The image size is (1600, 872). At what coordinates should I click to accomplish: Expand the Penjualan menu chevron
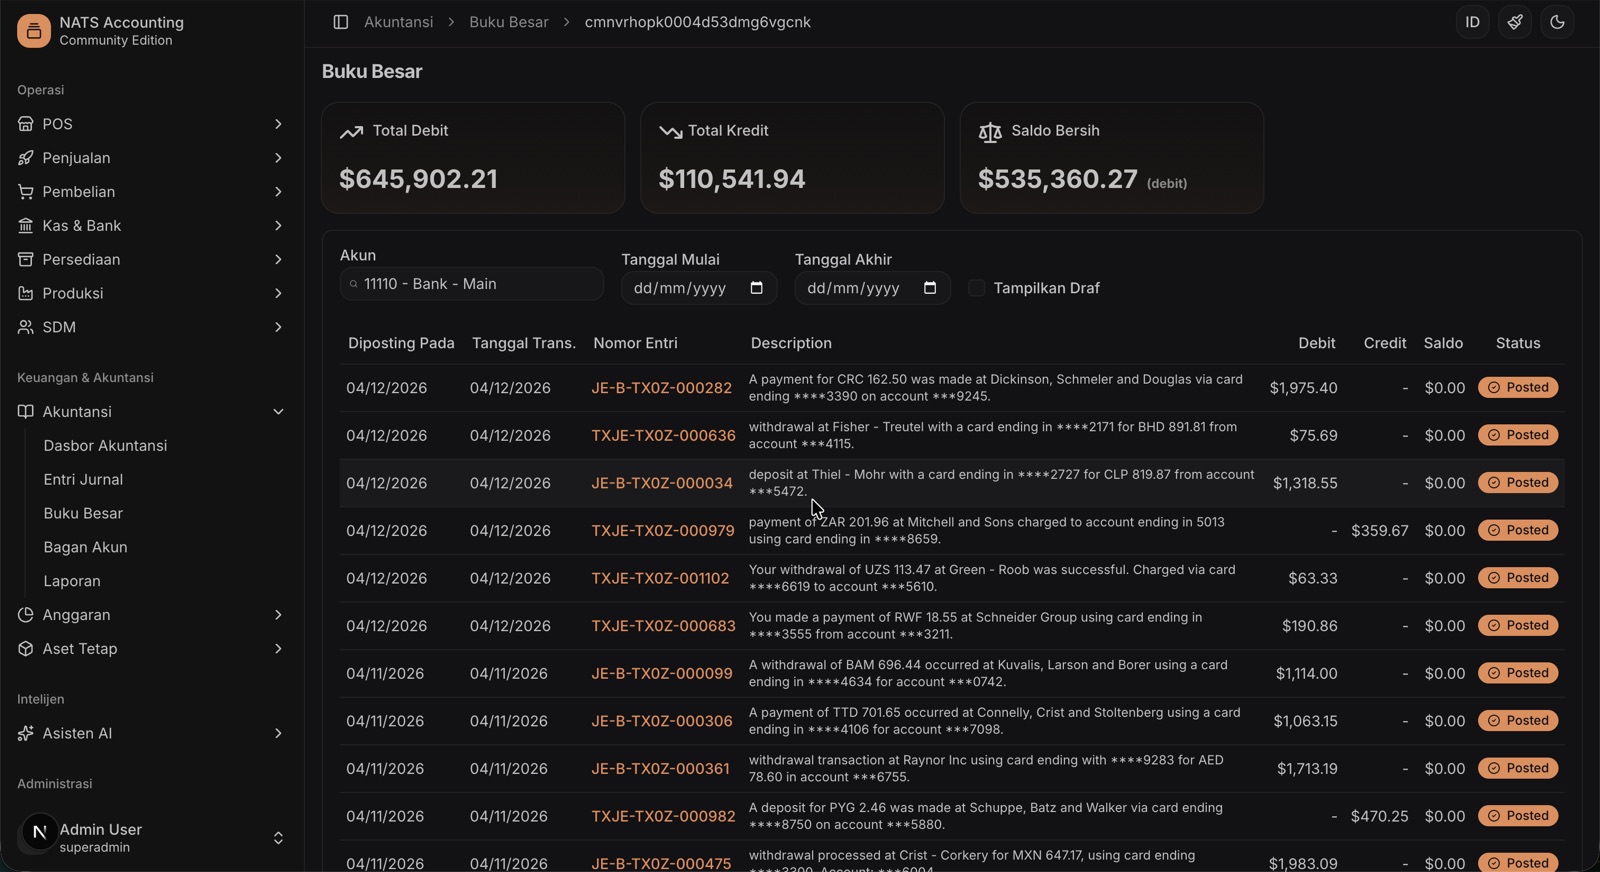[278, 158]
